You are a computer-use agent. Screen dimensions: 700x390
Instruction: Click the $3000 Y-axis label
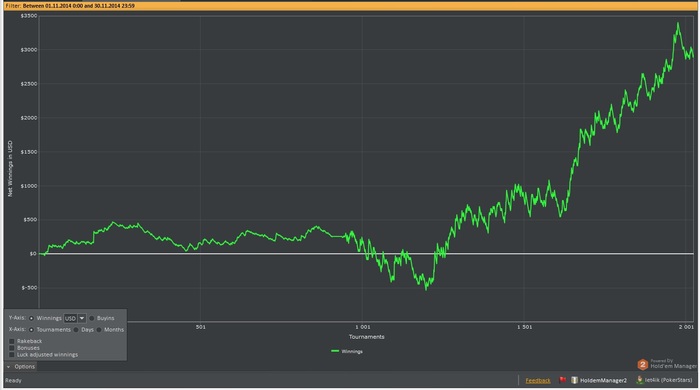(29, 50)
